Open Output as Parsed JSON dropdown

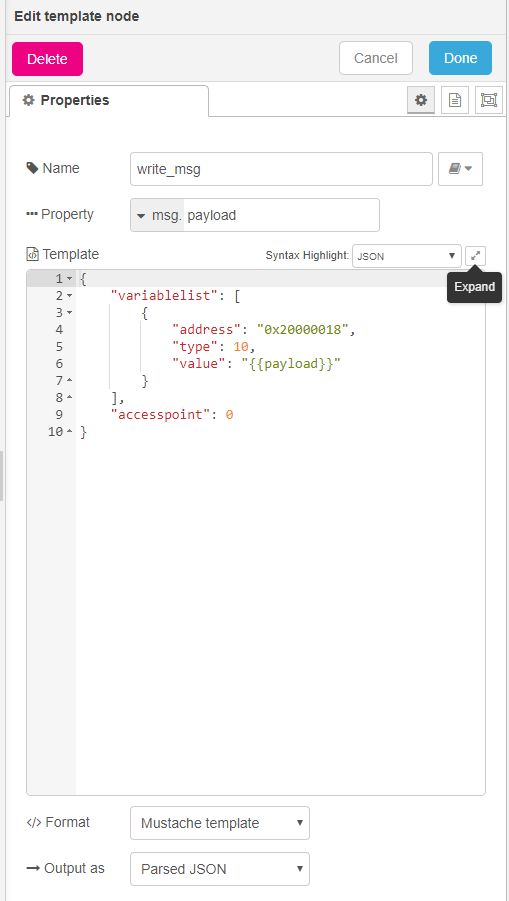(220, 869)
